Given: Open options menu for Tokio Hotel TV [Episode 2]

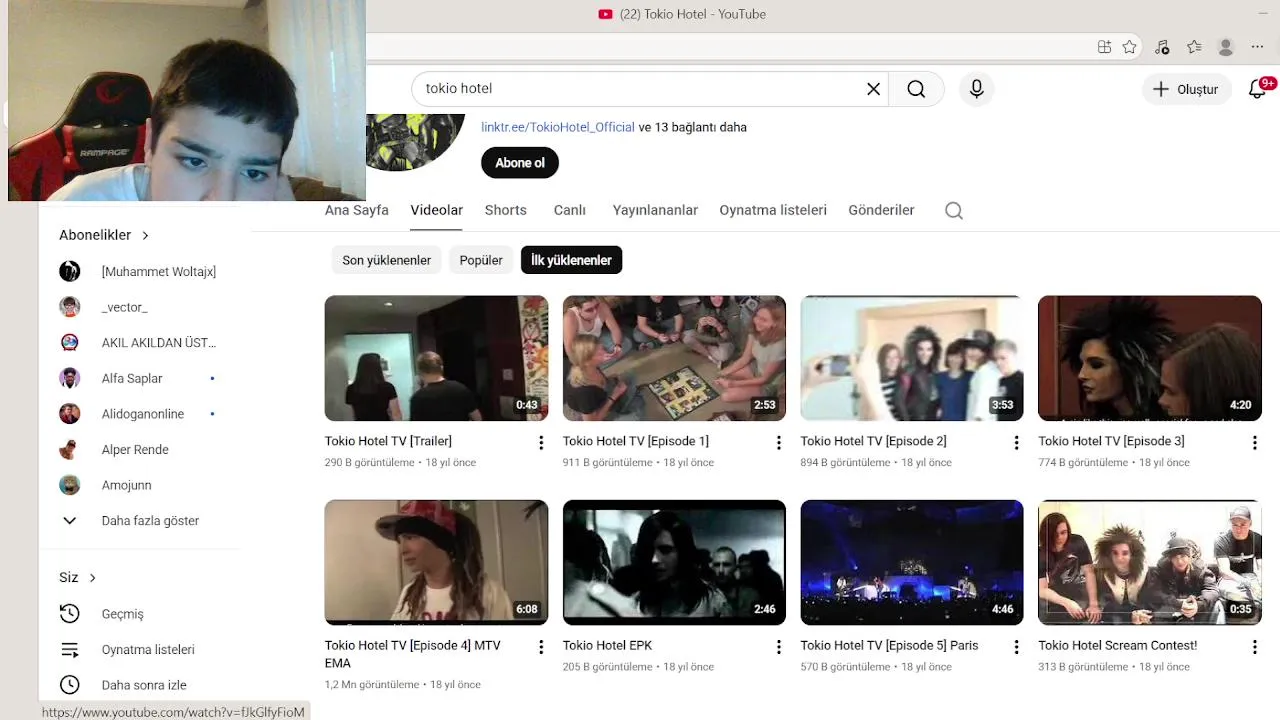Looking at the screenshot, I should tap(1017, 442).
